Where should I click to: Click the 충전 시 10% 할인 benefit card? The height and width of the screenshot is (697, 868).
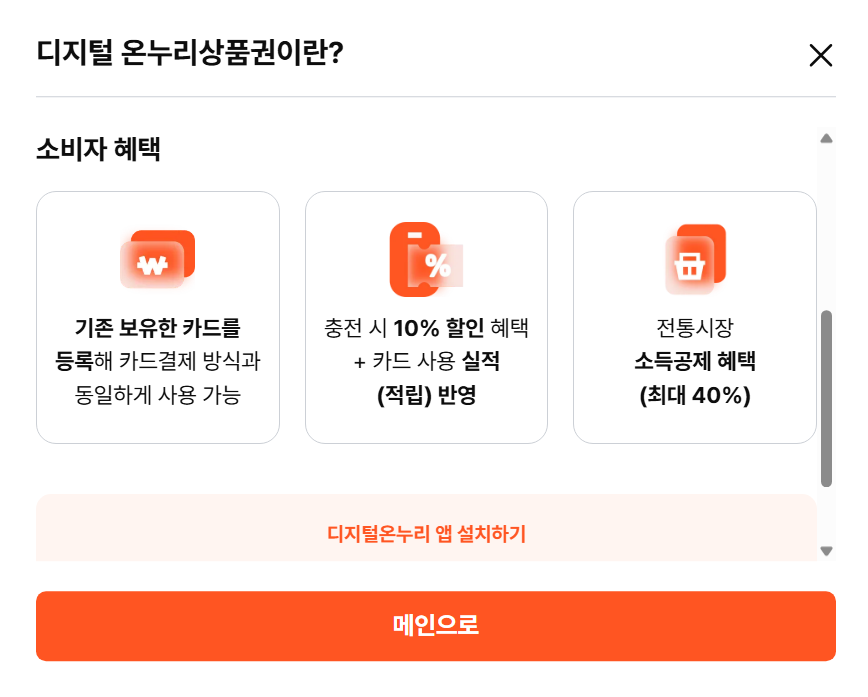(426, 317)
